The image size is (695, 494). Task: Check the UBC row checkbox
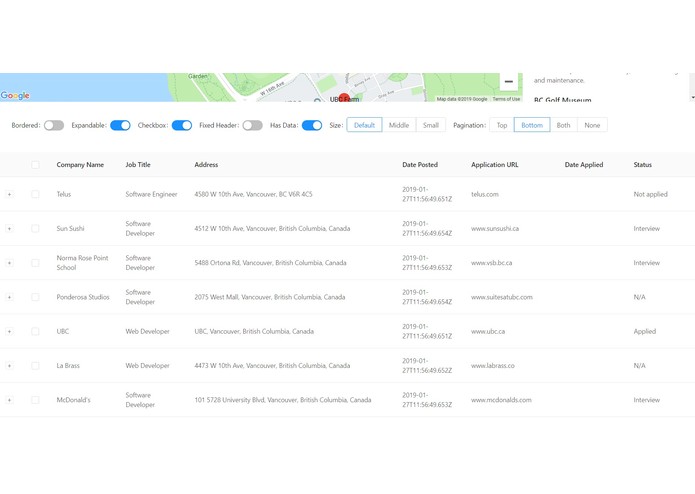point(35,331)
